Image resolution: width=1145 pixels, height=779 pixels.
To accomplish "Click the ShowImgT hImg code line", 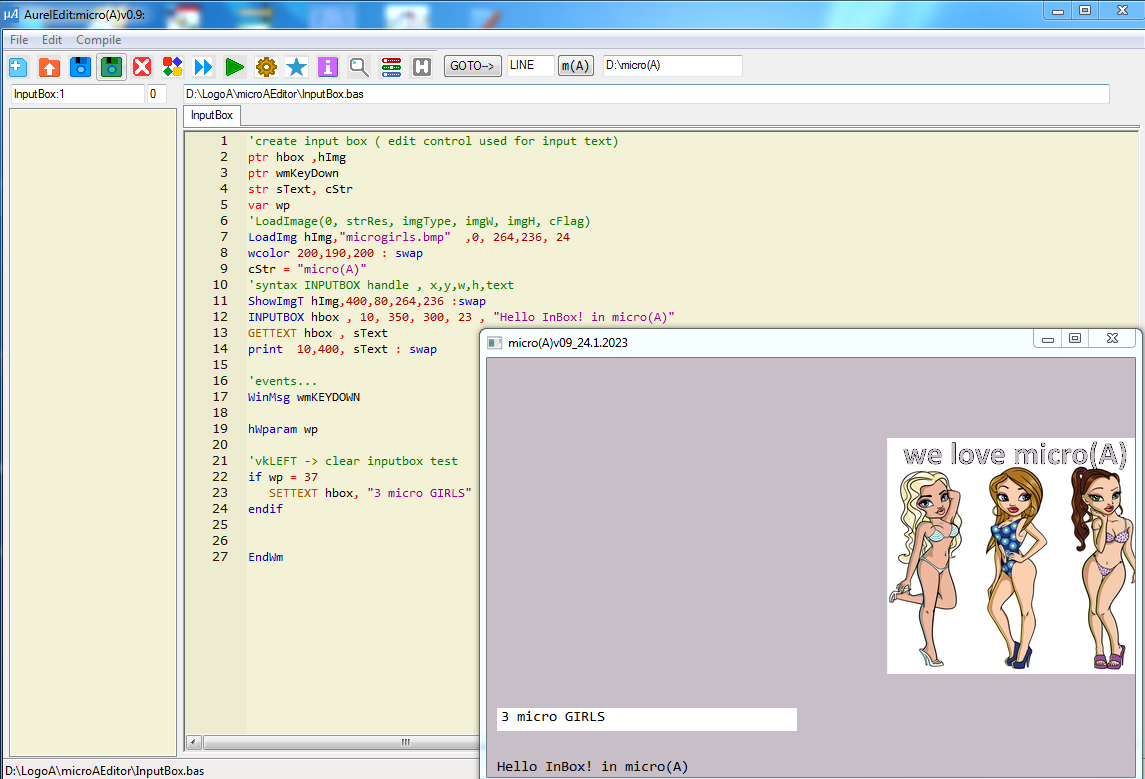I will (x=367, y=302).
